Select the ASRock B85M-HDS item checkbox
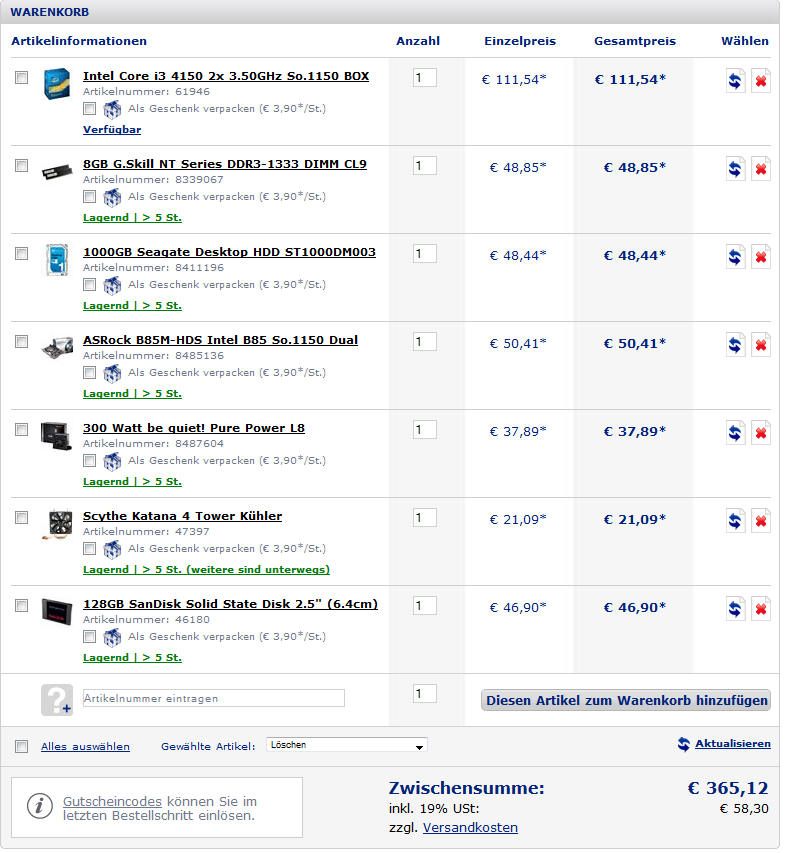The image size is (790, 853). pyautogui.click(x=22, y=343)
